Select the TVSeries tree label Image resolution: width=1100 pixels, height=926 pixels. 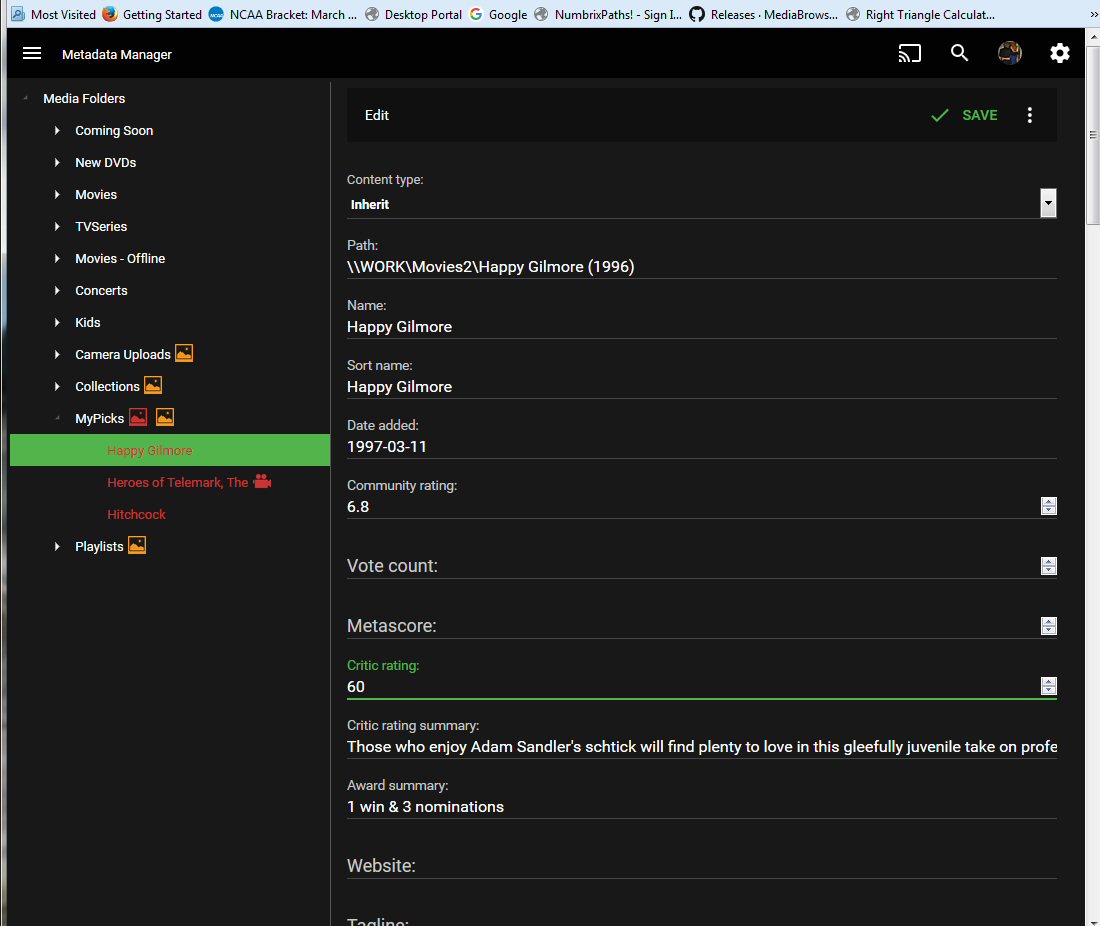(101, 227)
